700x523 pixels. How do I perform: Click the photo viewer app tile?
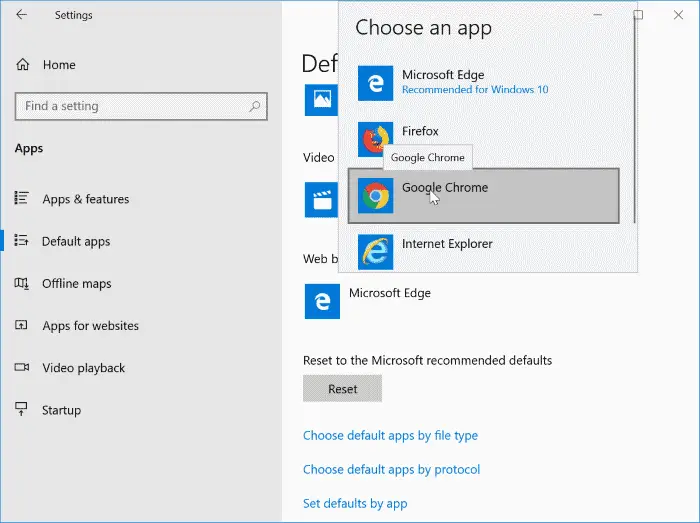[x=321, y=100]
